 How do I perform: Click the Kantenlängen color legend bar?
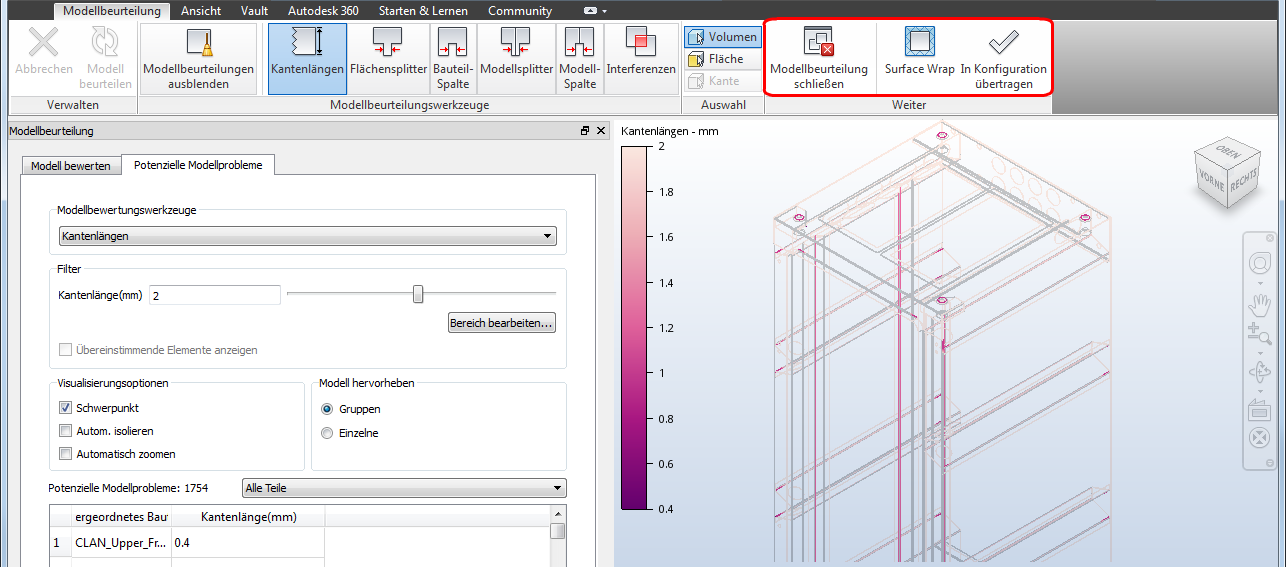(x=635, y=327)
